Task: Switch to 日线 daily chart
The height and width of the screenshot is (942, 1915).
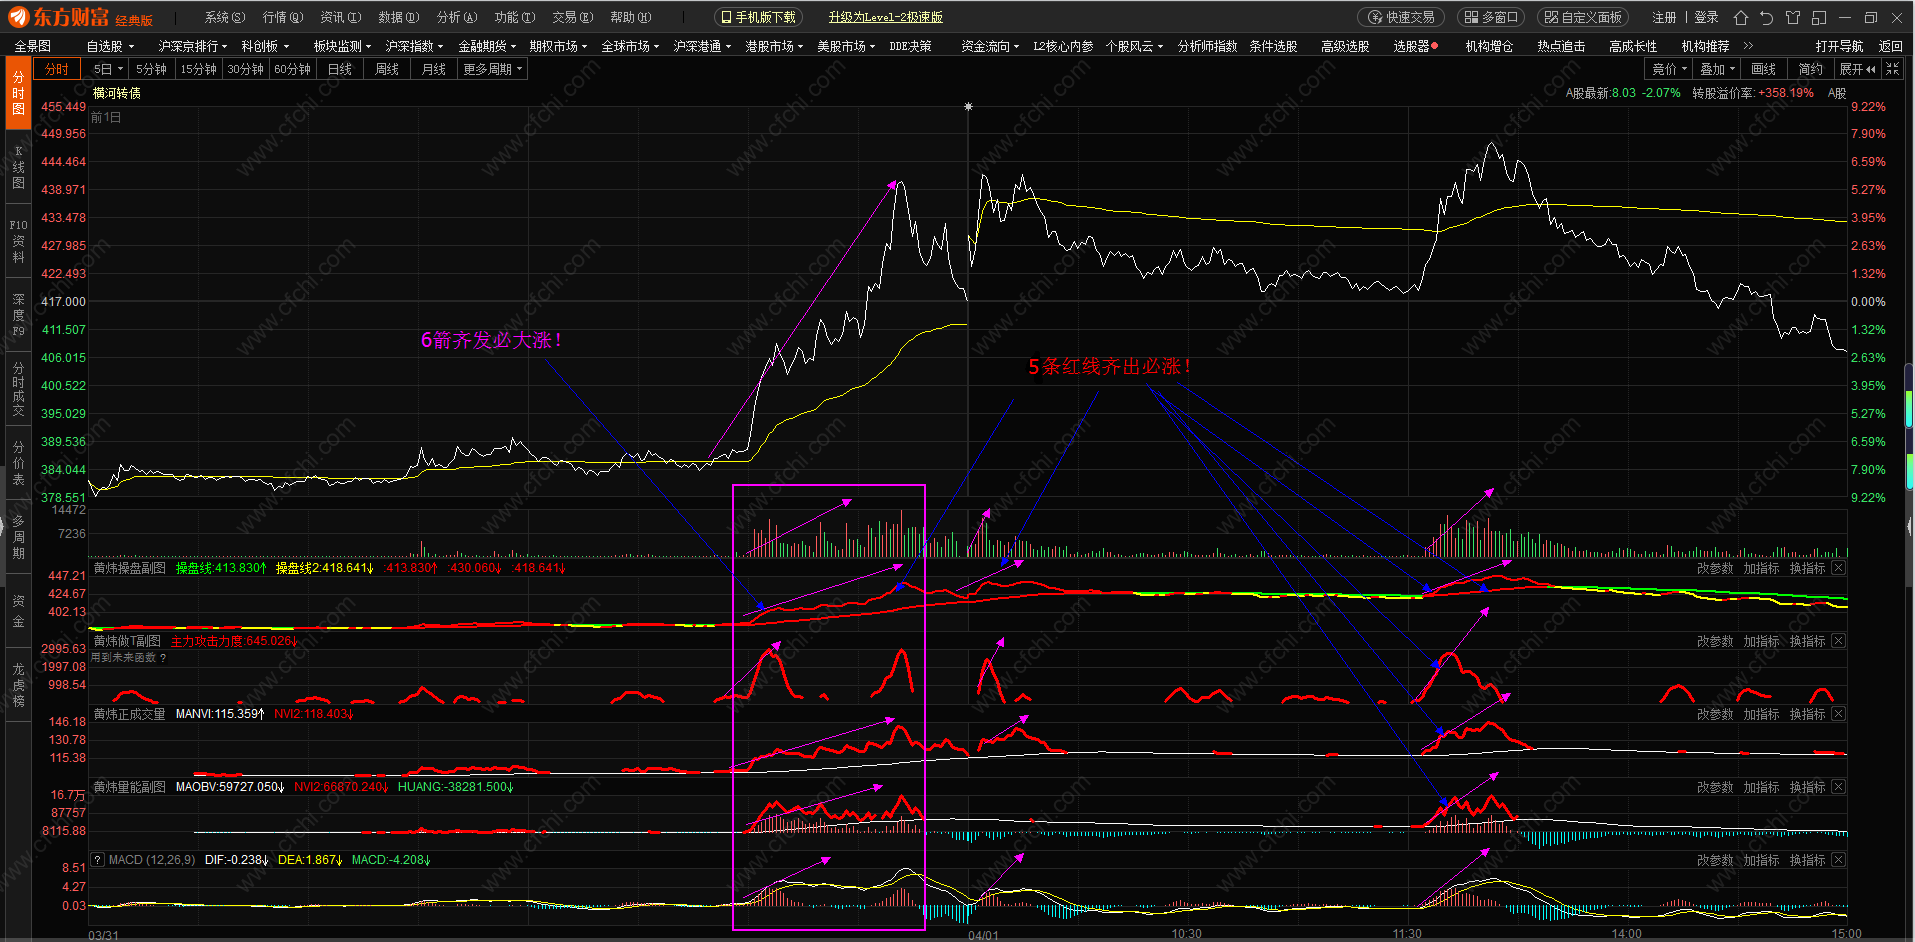Action: (x=340, y=69)
